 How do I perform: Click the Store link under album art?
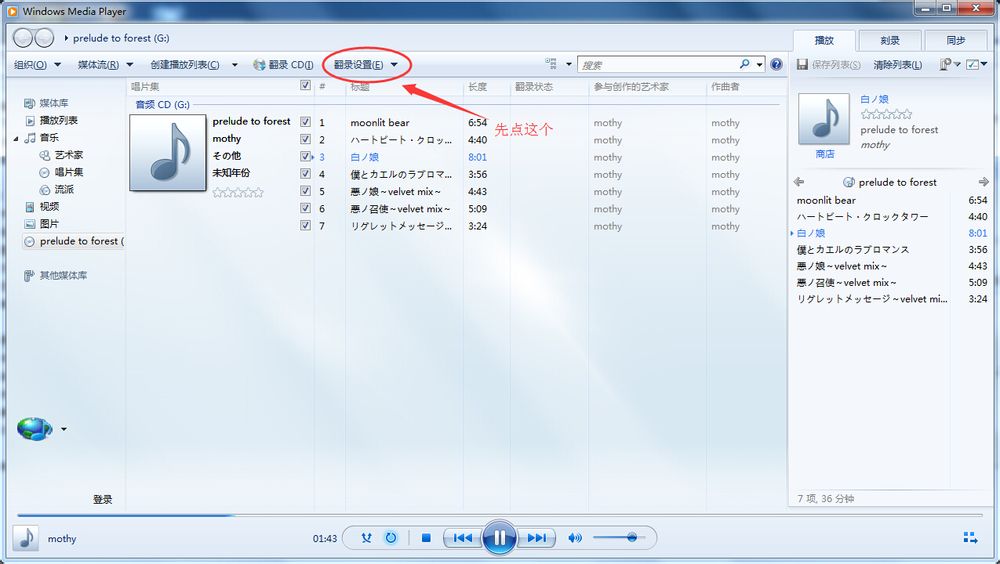(825, 154)
